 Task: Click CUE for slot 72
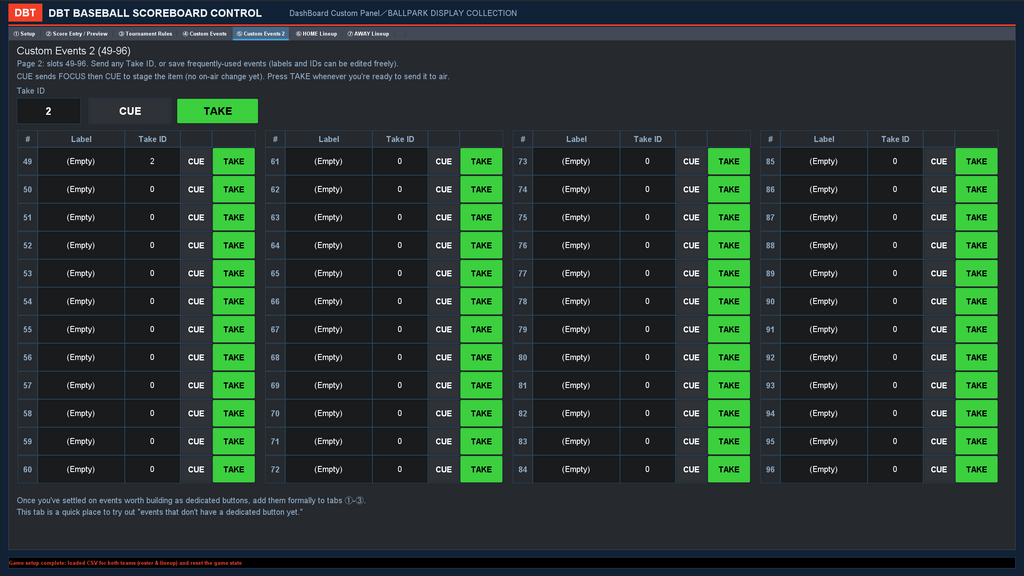point(443,470)
